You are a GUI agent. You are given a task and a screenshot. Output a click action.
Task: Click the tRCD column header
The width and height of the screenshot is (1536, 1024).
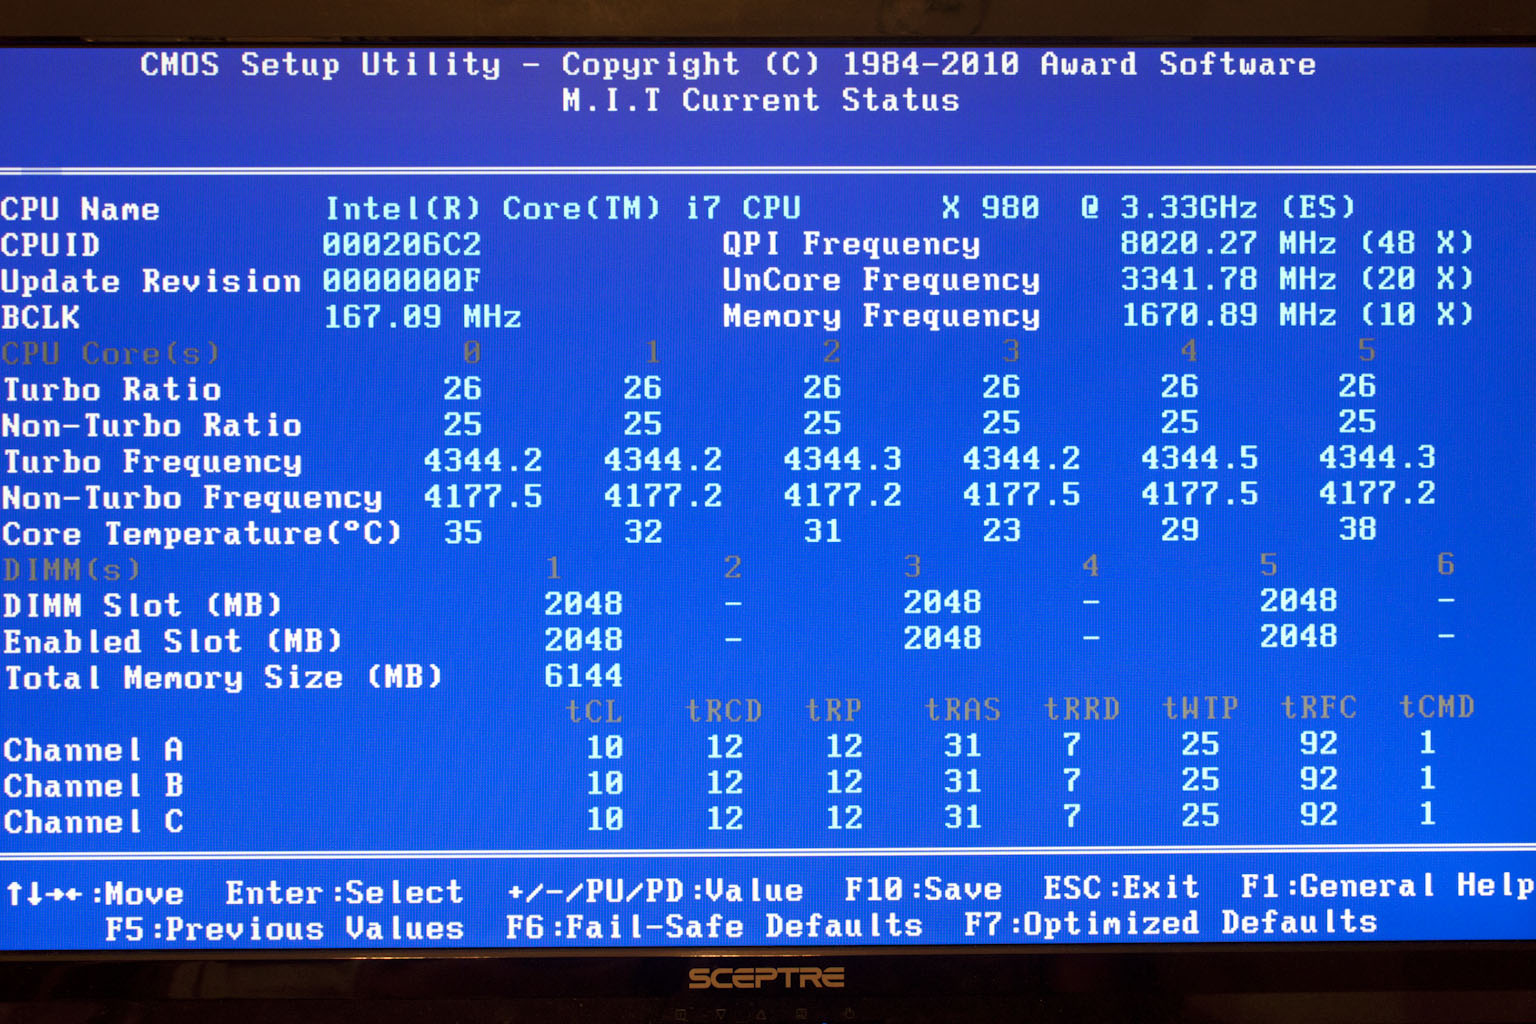pyautogui.click(x=724, y=711)
